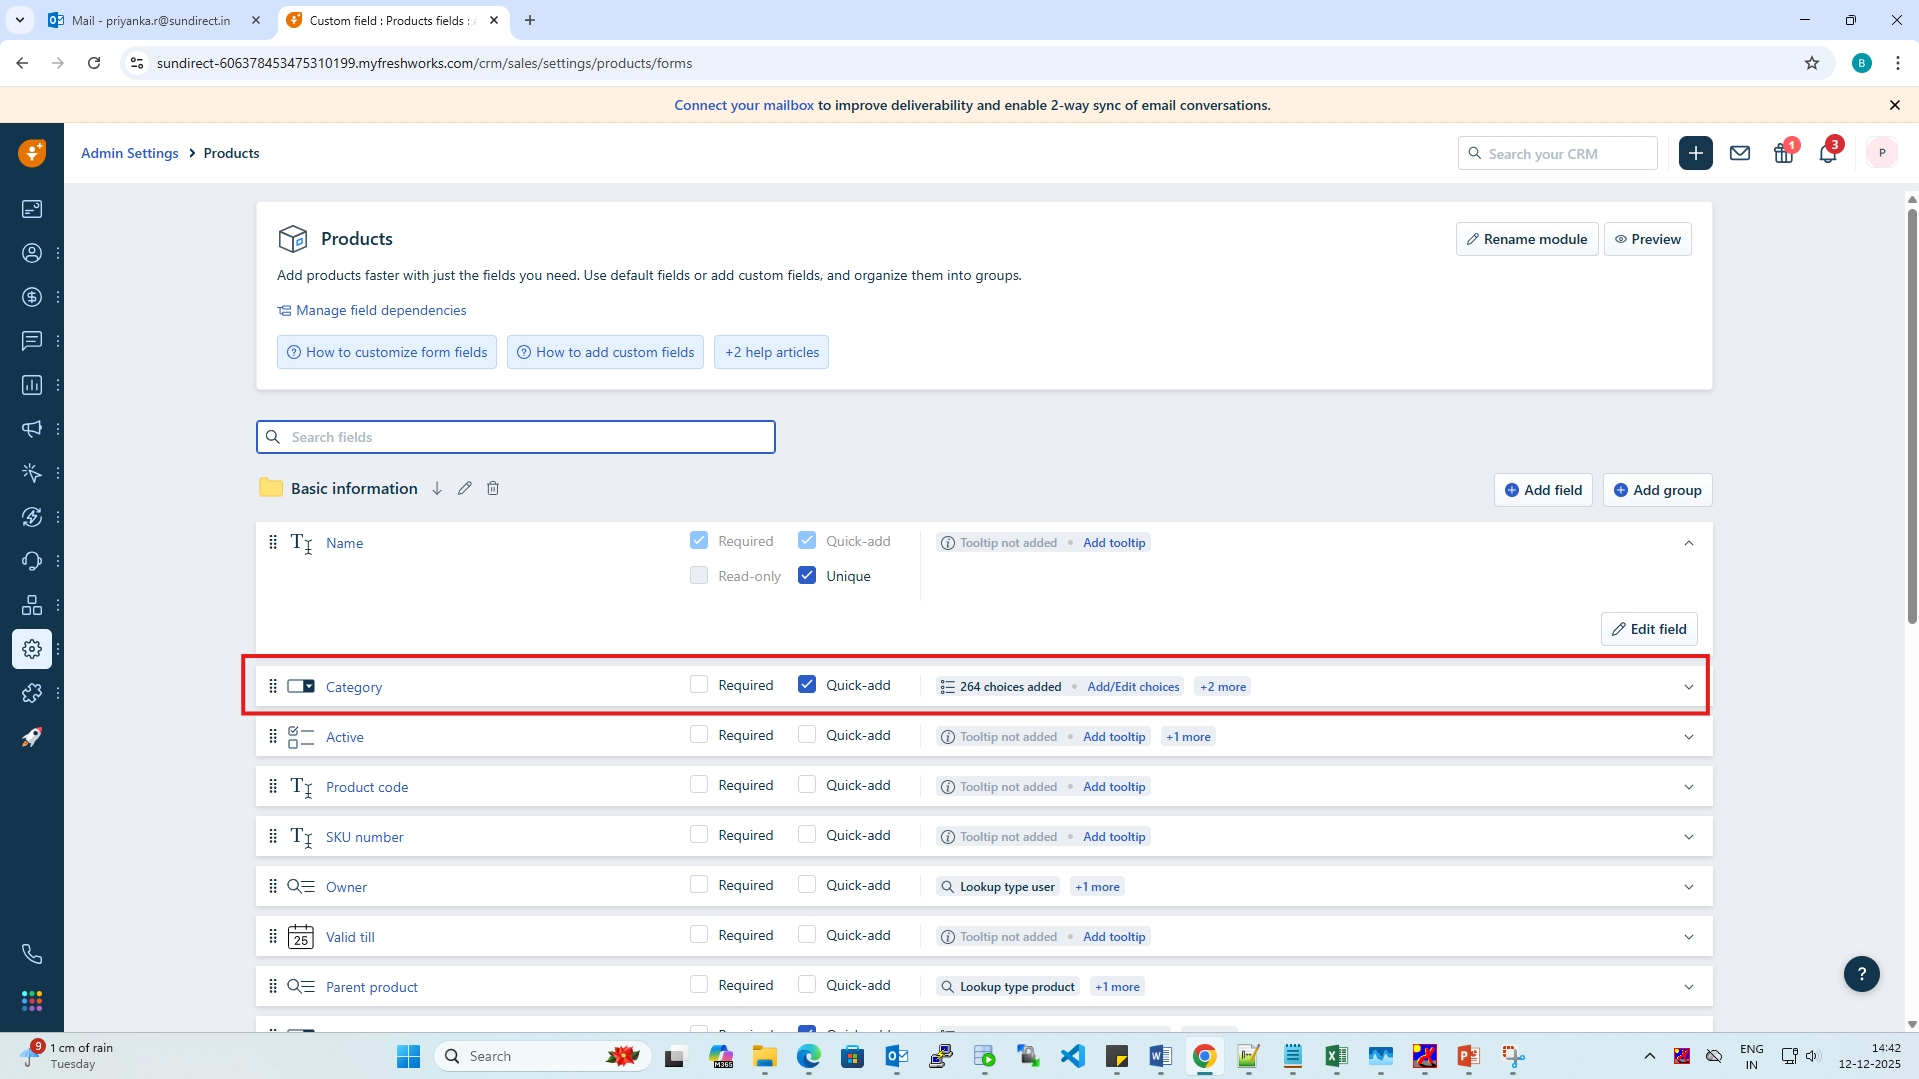The image size is (1919, 1079).
Task: Go to Admin Settings breadcrumb
Action: click(x=130, y=153)
